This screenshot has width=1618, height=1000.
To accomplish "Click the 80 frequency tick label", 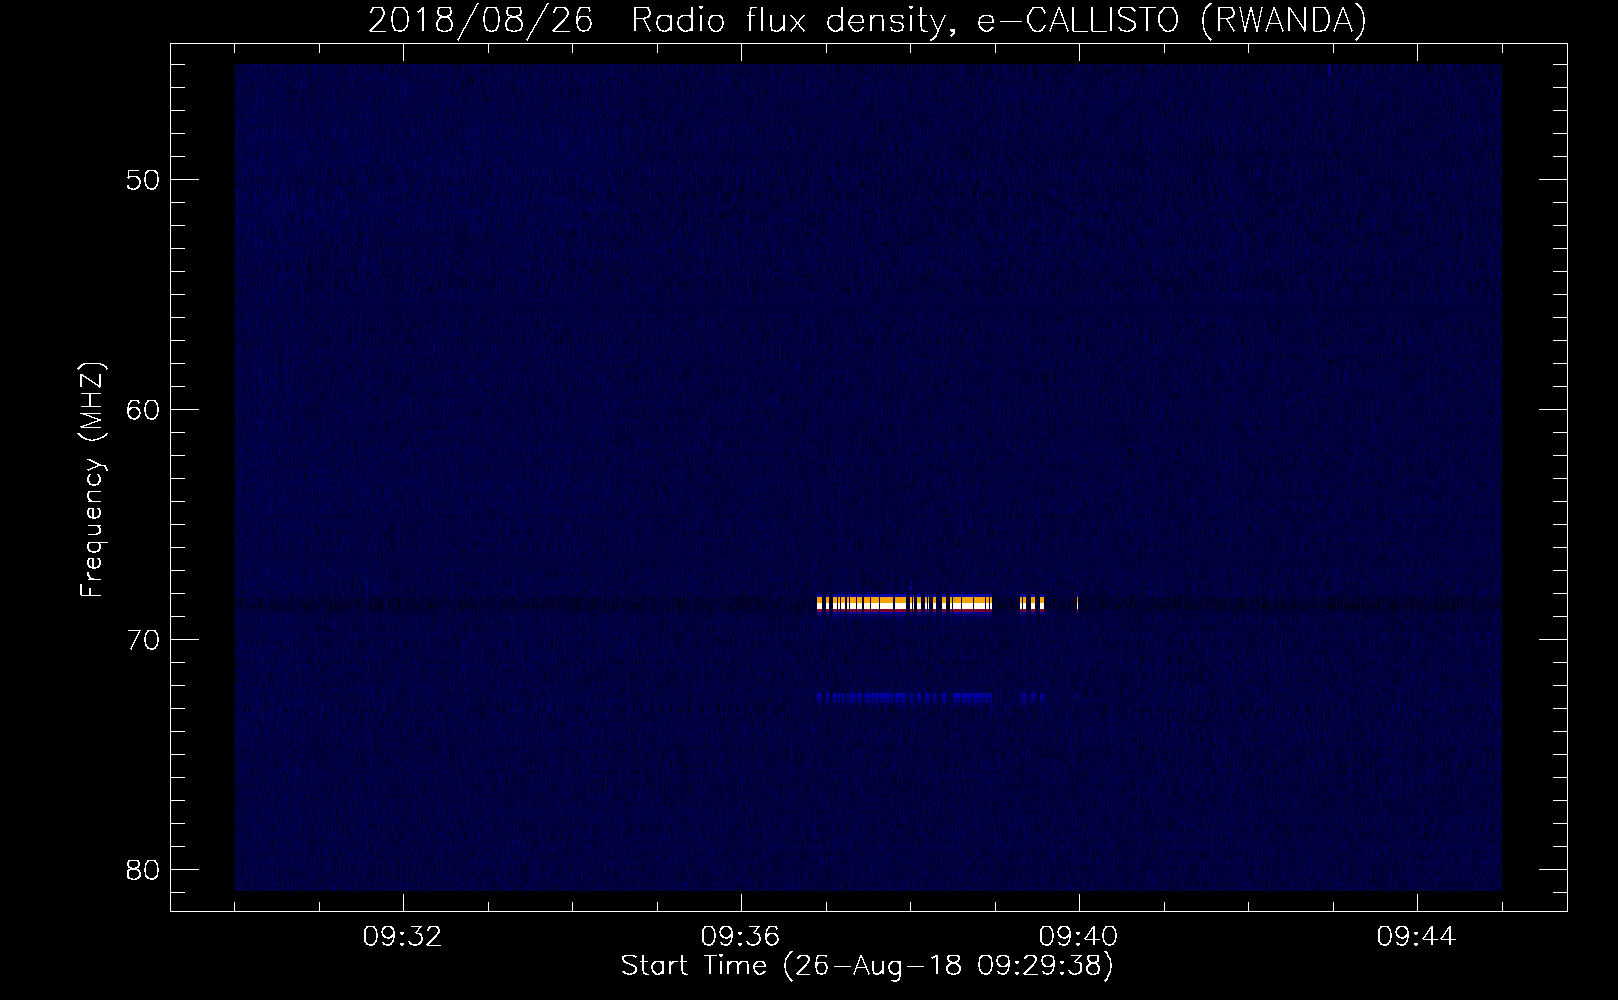I will (x=143, y=870).
